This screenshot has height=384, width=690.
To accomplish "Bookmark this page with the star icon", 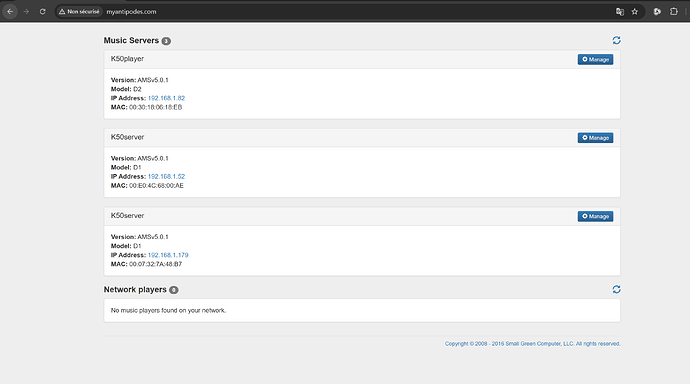I will tap(635, 12).
